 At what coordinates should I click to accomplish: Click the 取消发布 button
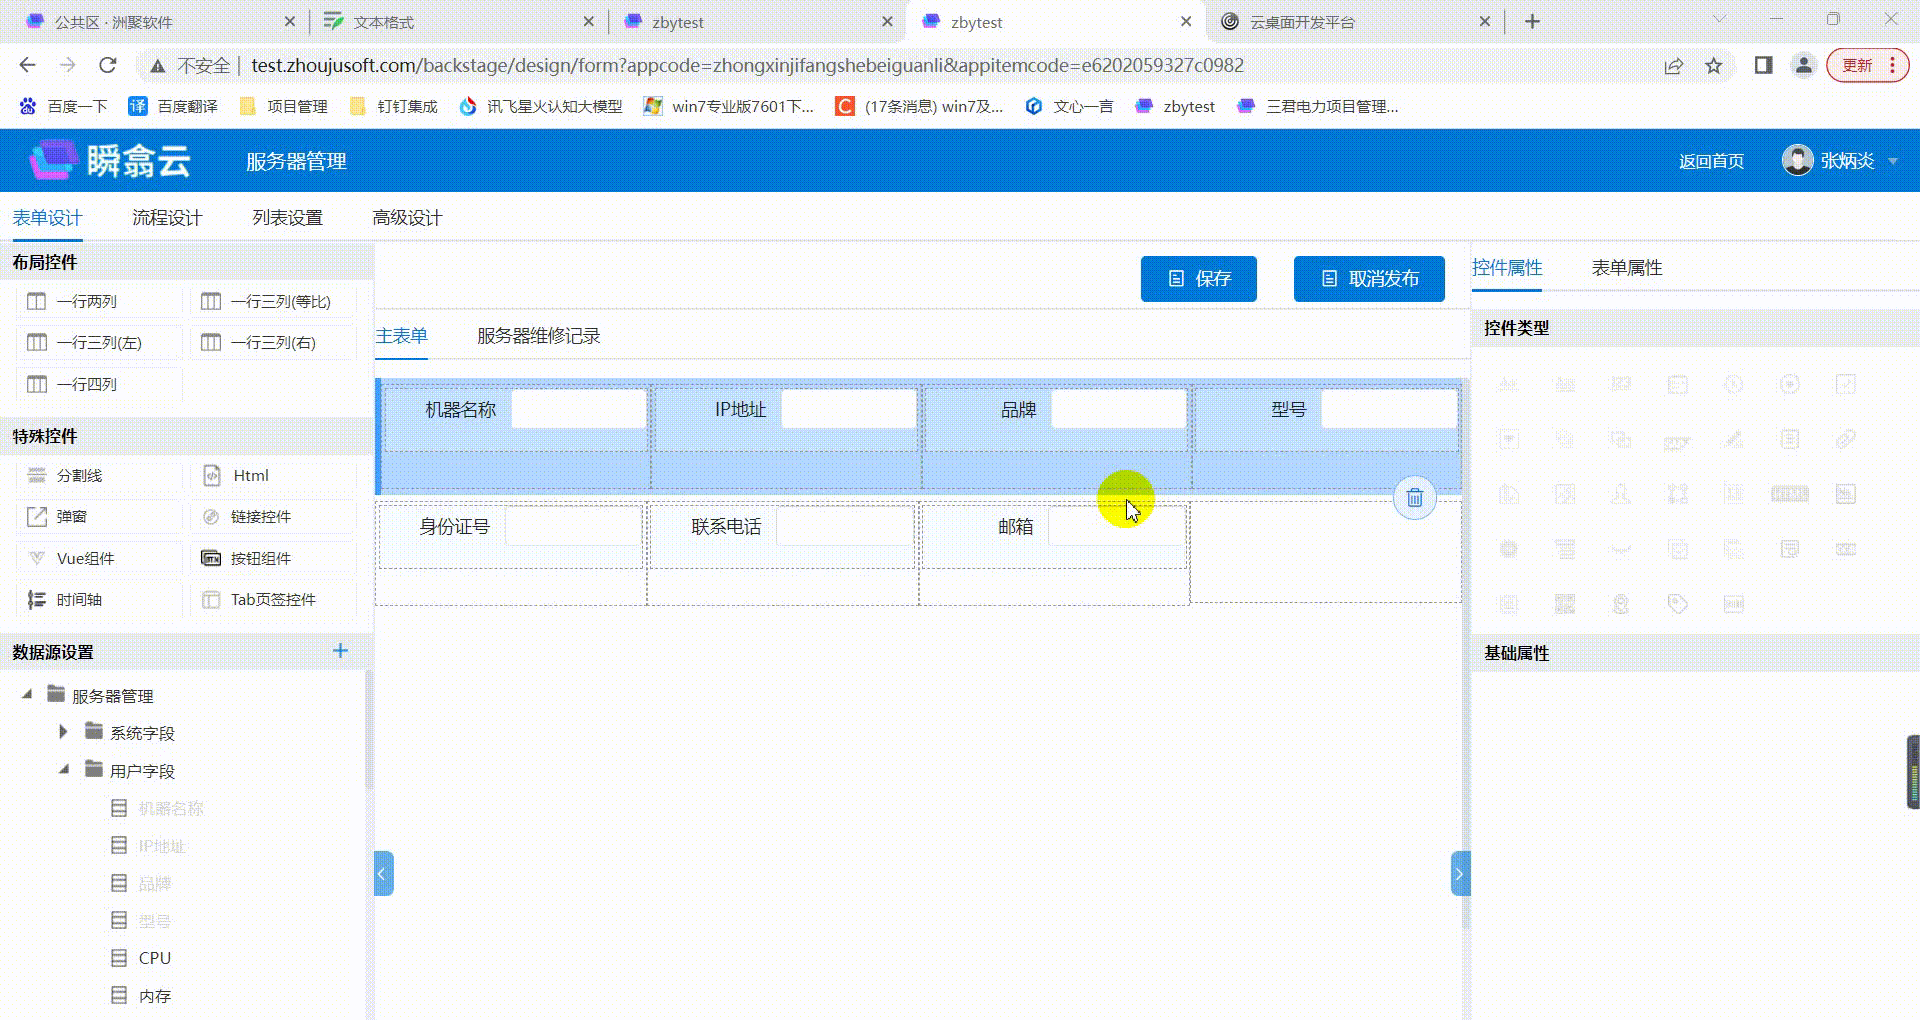[x=1368, y=279]
